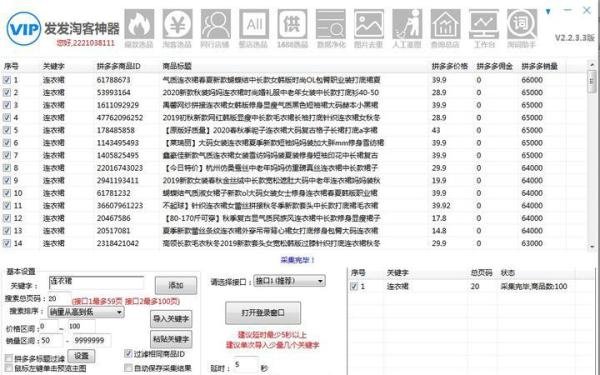The height and width of the screenshot is (375, 600).
Task: Click the status 采集完毕,商品数:100
Action: click(533, 286)
